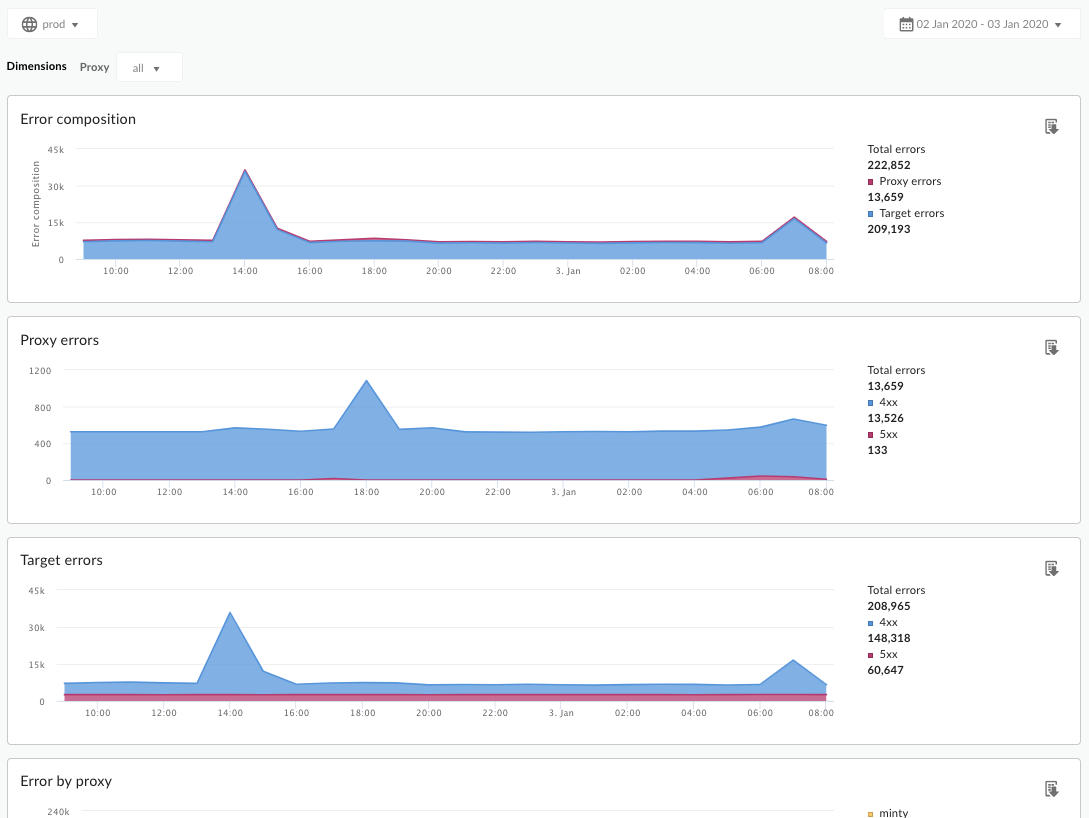Open the prod environment dropdown

pyautogui.click(x=53, y=24)
